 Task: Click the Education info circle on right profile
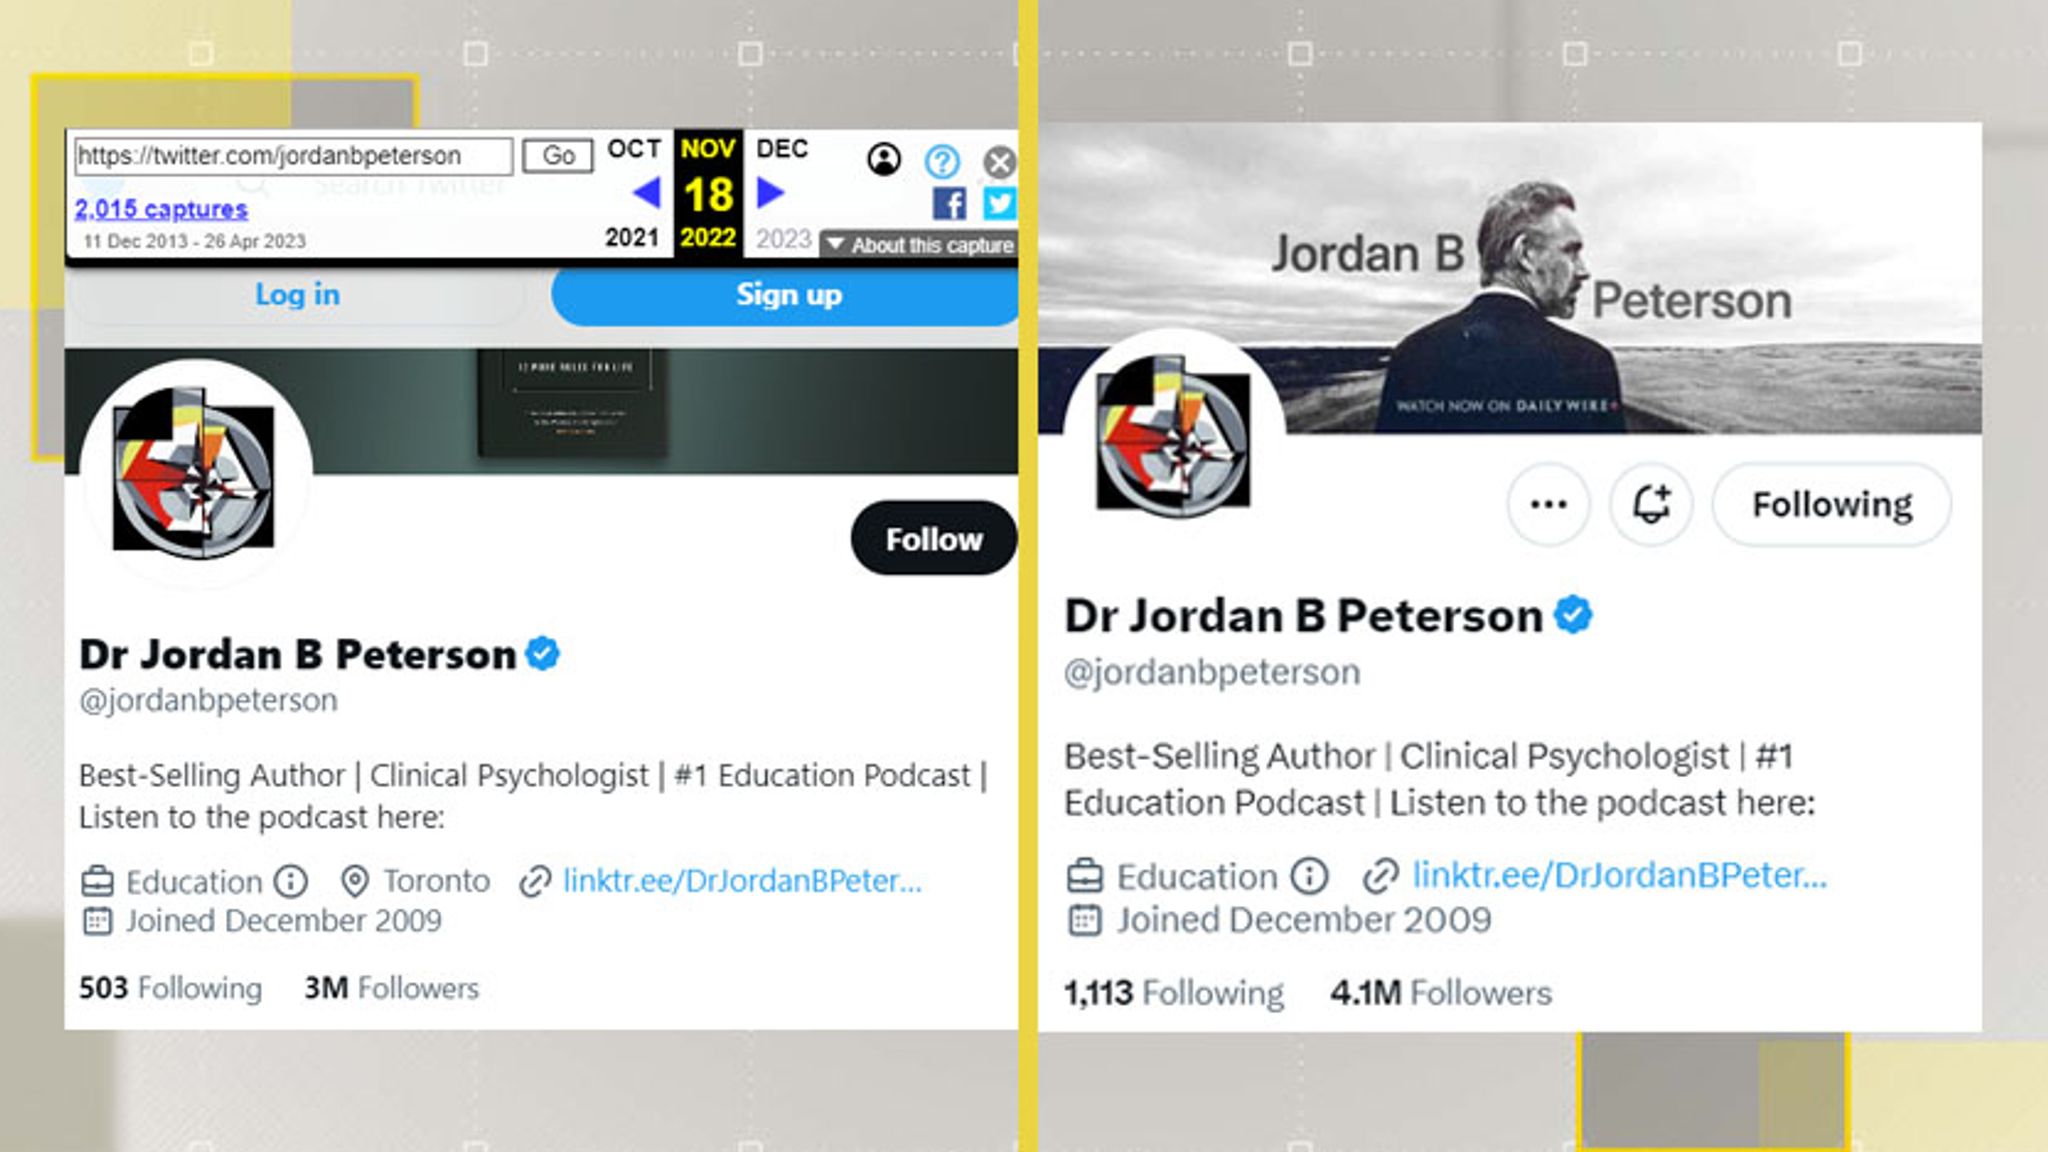pyautogui.click(x=1309, y=876)
